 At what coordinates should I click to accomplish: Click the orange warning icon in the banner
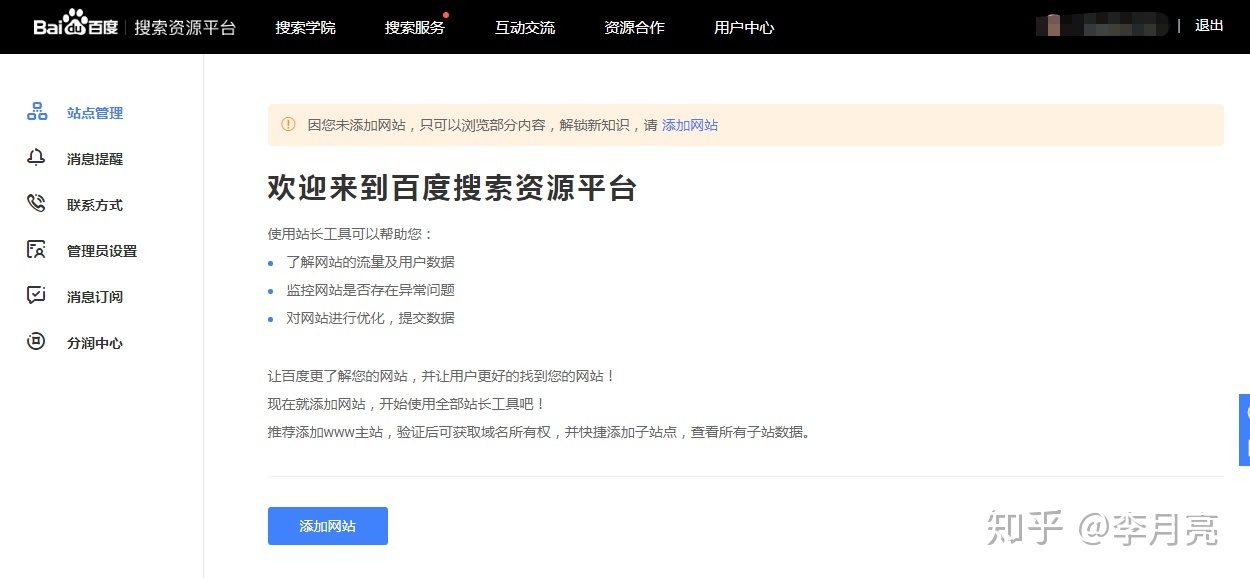click(x=288, y=125)
